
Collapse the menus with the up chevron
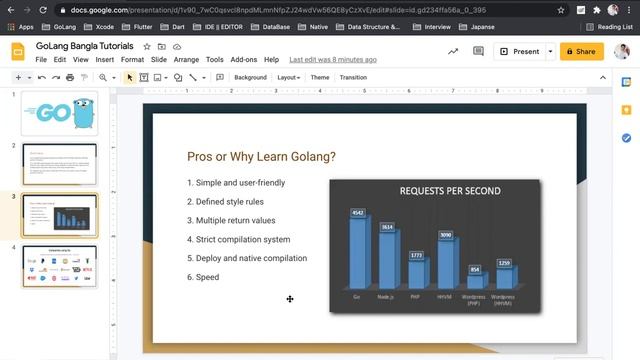point(603,78)
